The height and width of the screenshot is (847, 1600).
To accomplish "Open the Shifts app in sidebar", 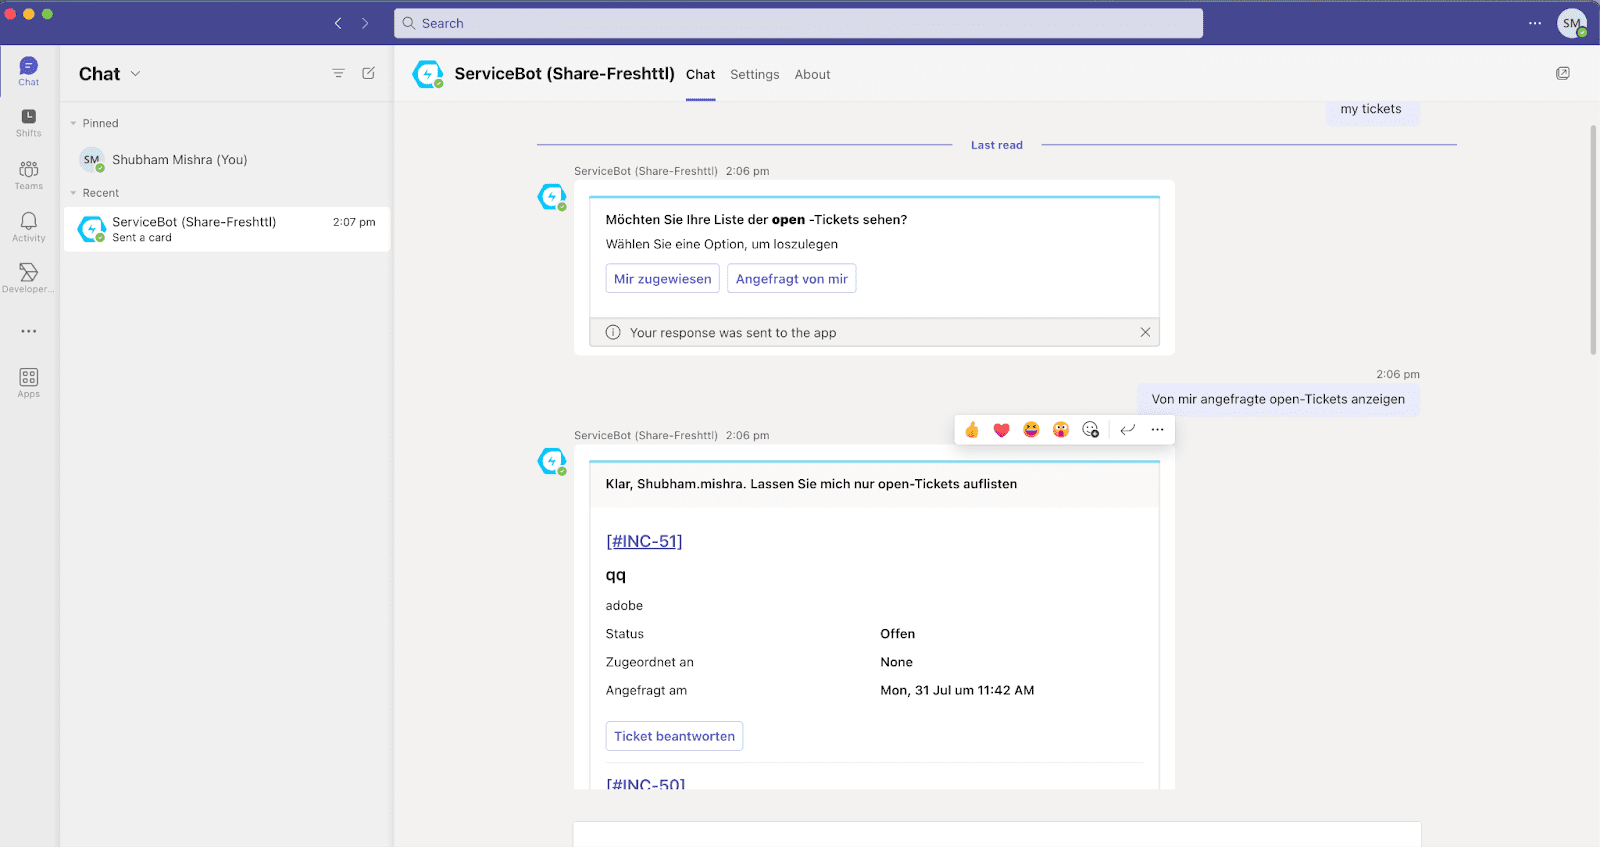I will 29,123.
